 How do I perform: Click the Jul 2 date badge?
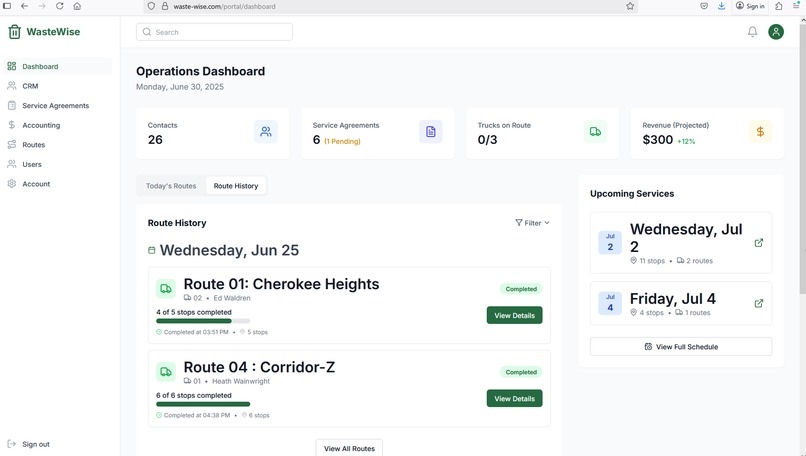[610, 243]
